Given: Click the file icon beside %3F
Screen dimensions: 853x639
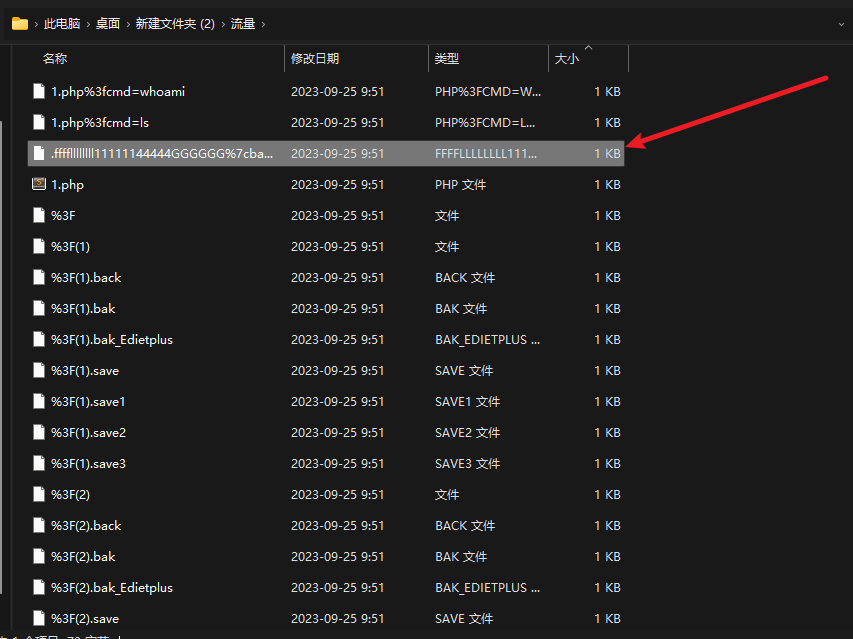Looking at the screenshot, I should point(38,215).
